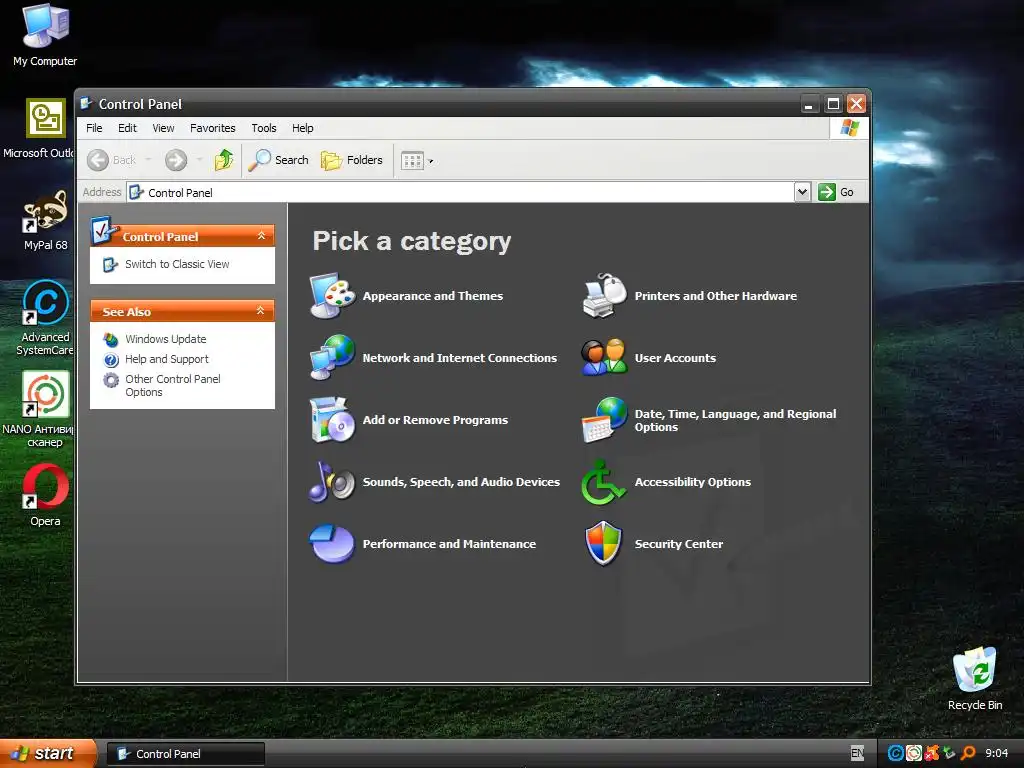
Task: Click the Go button by the address bar
Action: [x=837, y=192]
